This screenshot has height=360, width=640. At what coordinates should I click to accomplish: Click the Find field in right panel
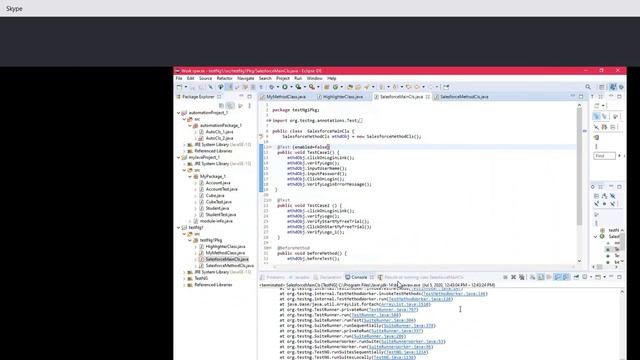[604, 156]
